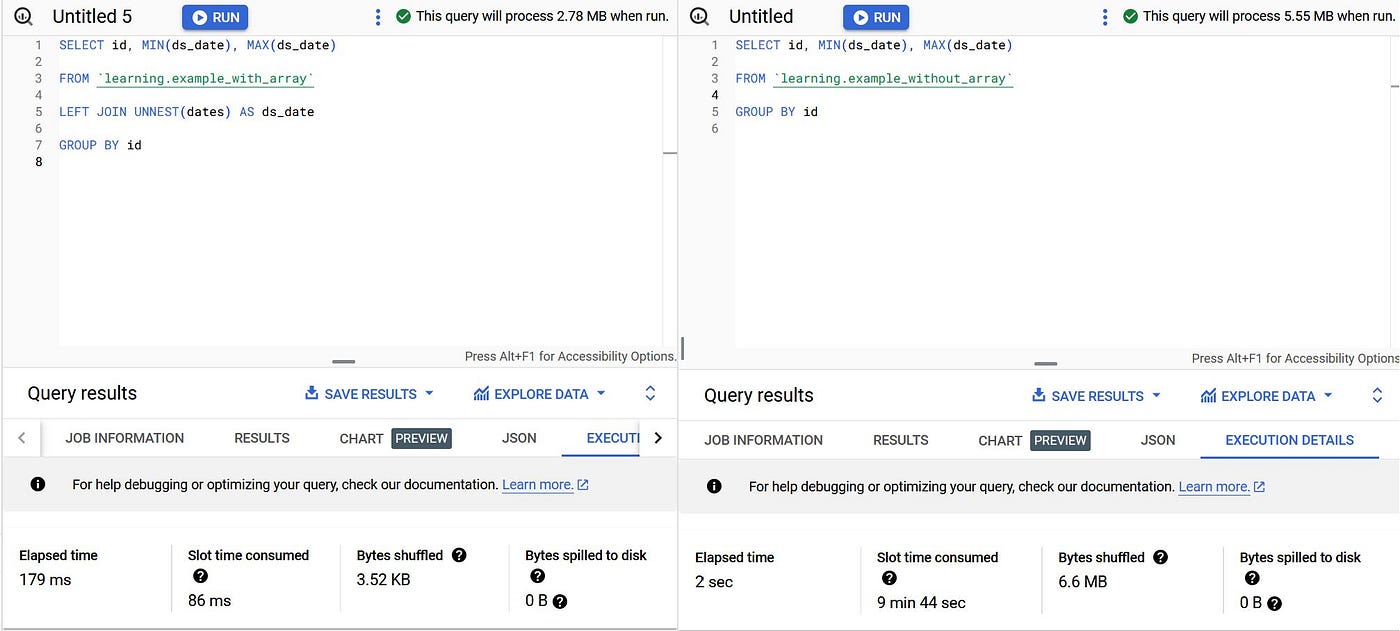Click the query icon beside Untitled tab
The height and width of the screenshot is (631, 1400).
tap(700, 16)
